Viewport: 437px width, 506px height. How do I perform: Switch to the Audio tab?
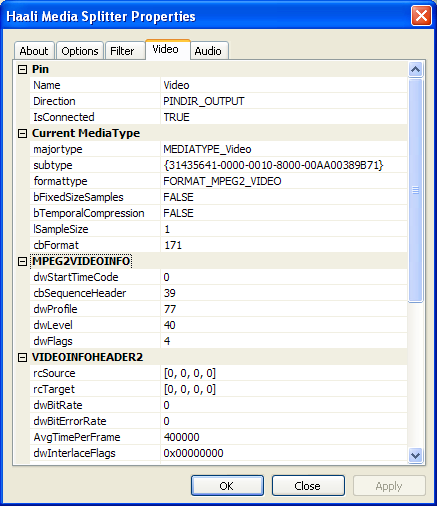209,51
